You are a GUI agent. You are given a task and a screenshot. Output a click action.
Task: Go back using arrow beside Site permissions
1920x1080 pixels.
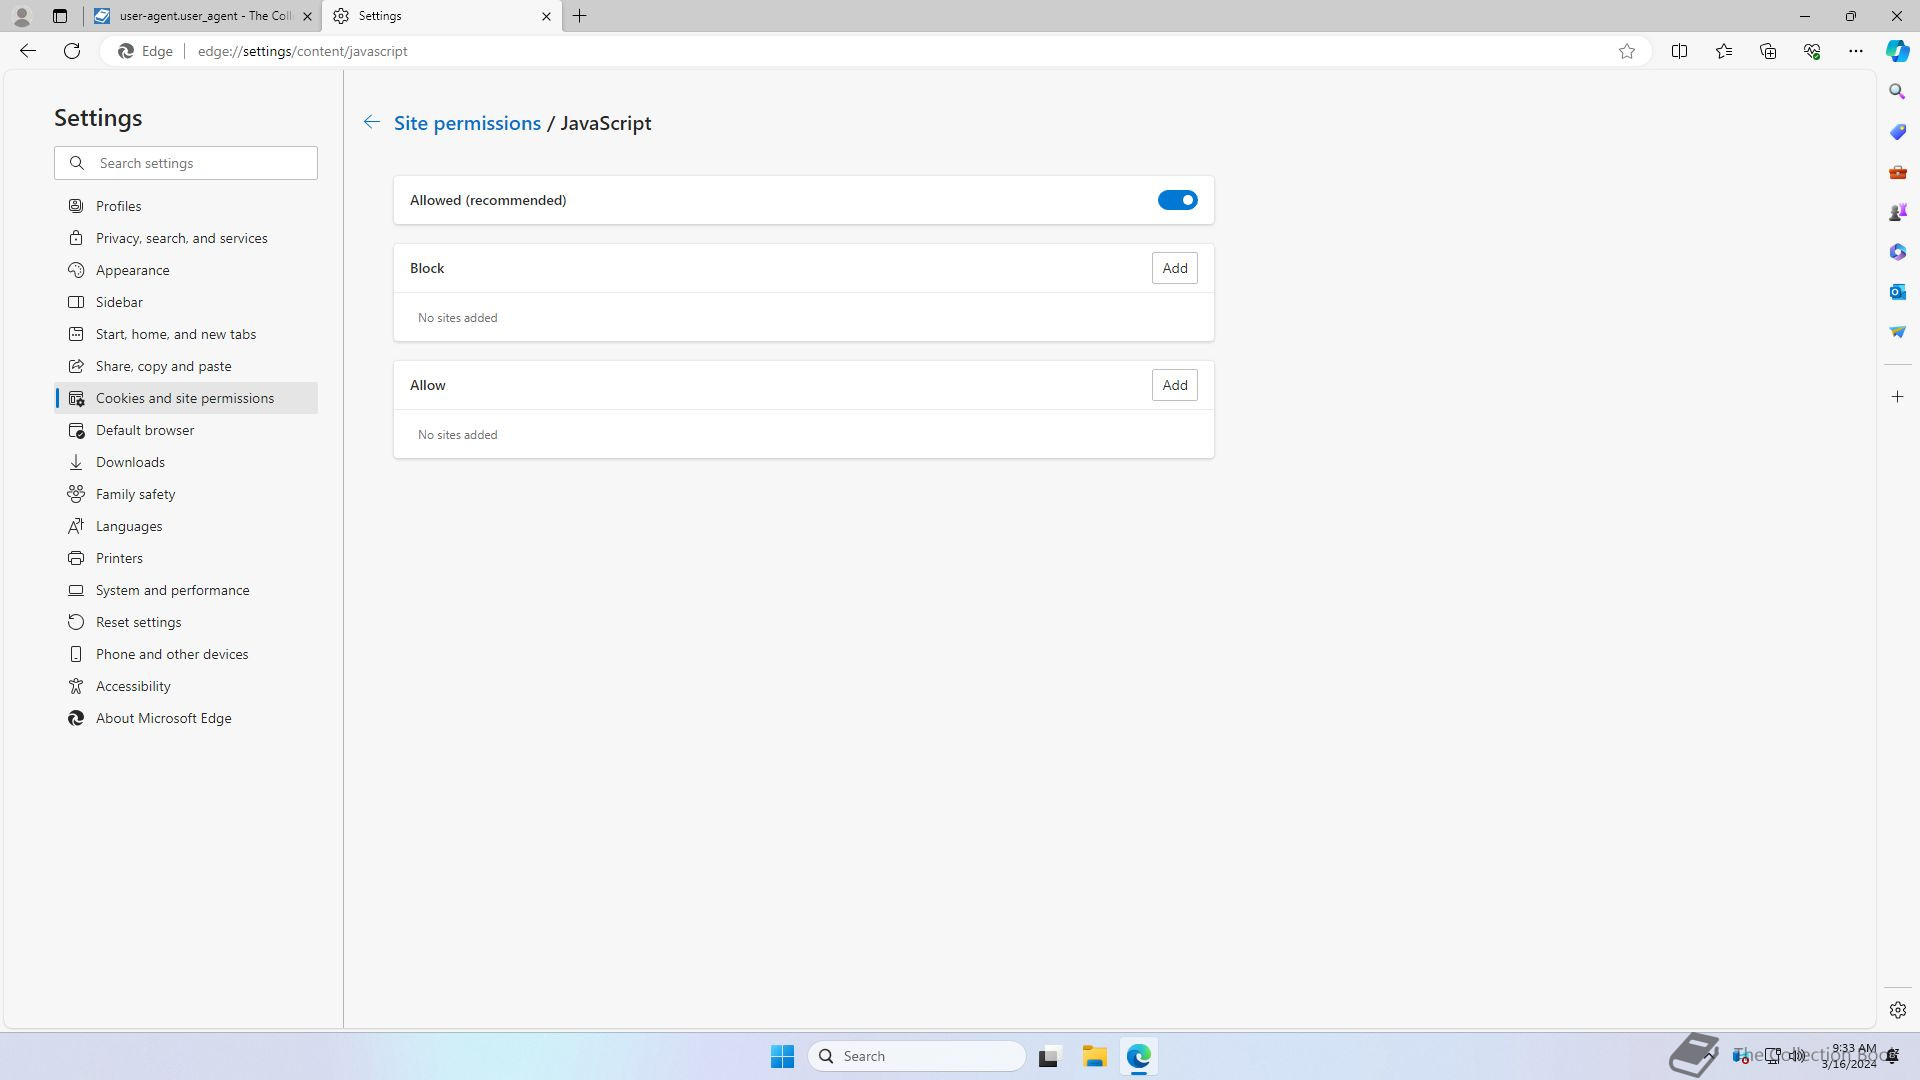click(x=371, y=122)
